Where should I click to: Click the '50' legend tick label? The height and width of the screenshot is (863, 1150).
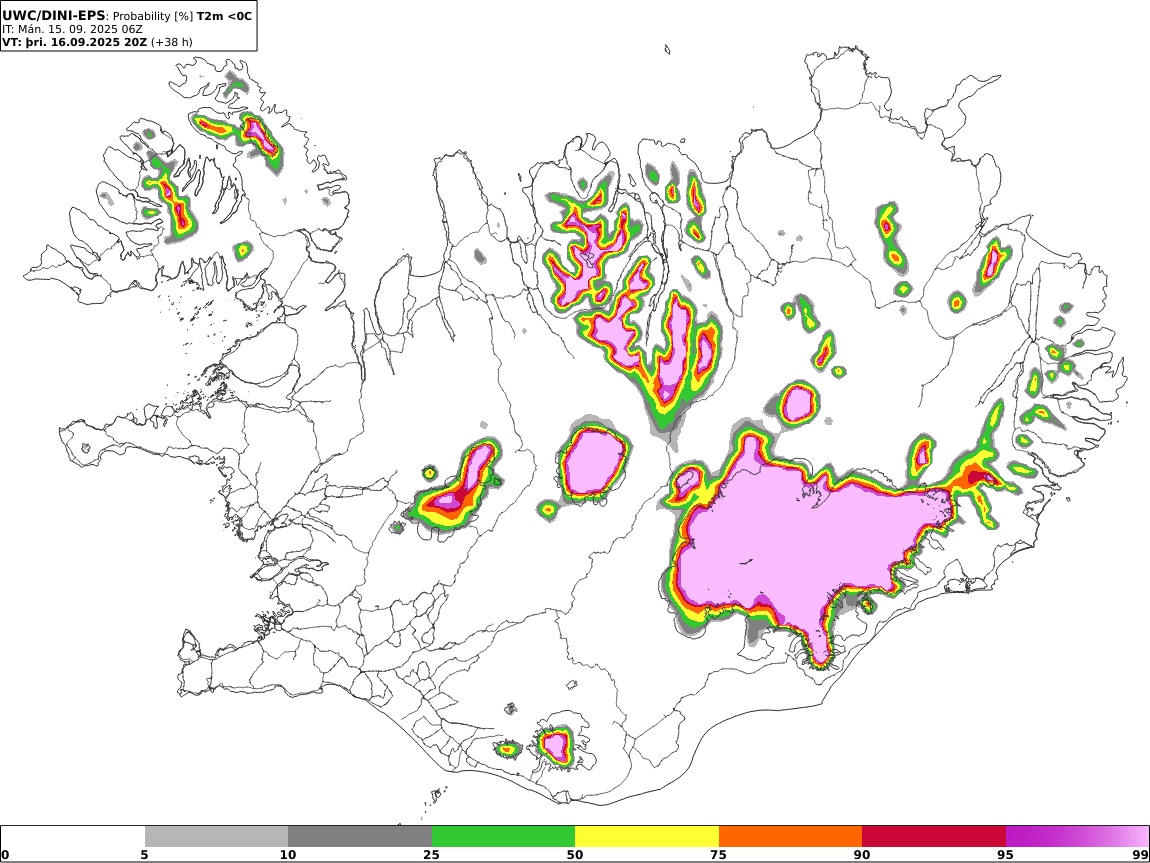click(x=575, y=855)
